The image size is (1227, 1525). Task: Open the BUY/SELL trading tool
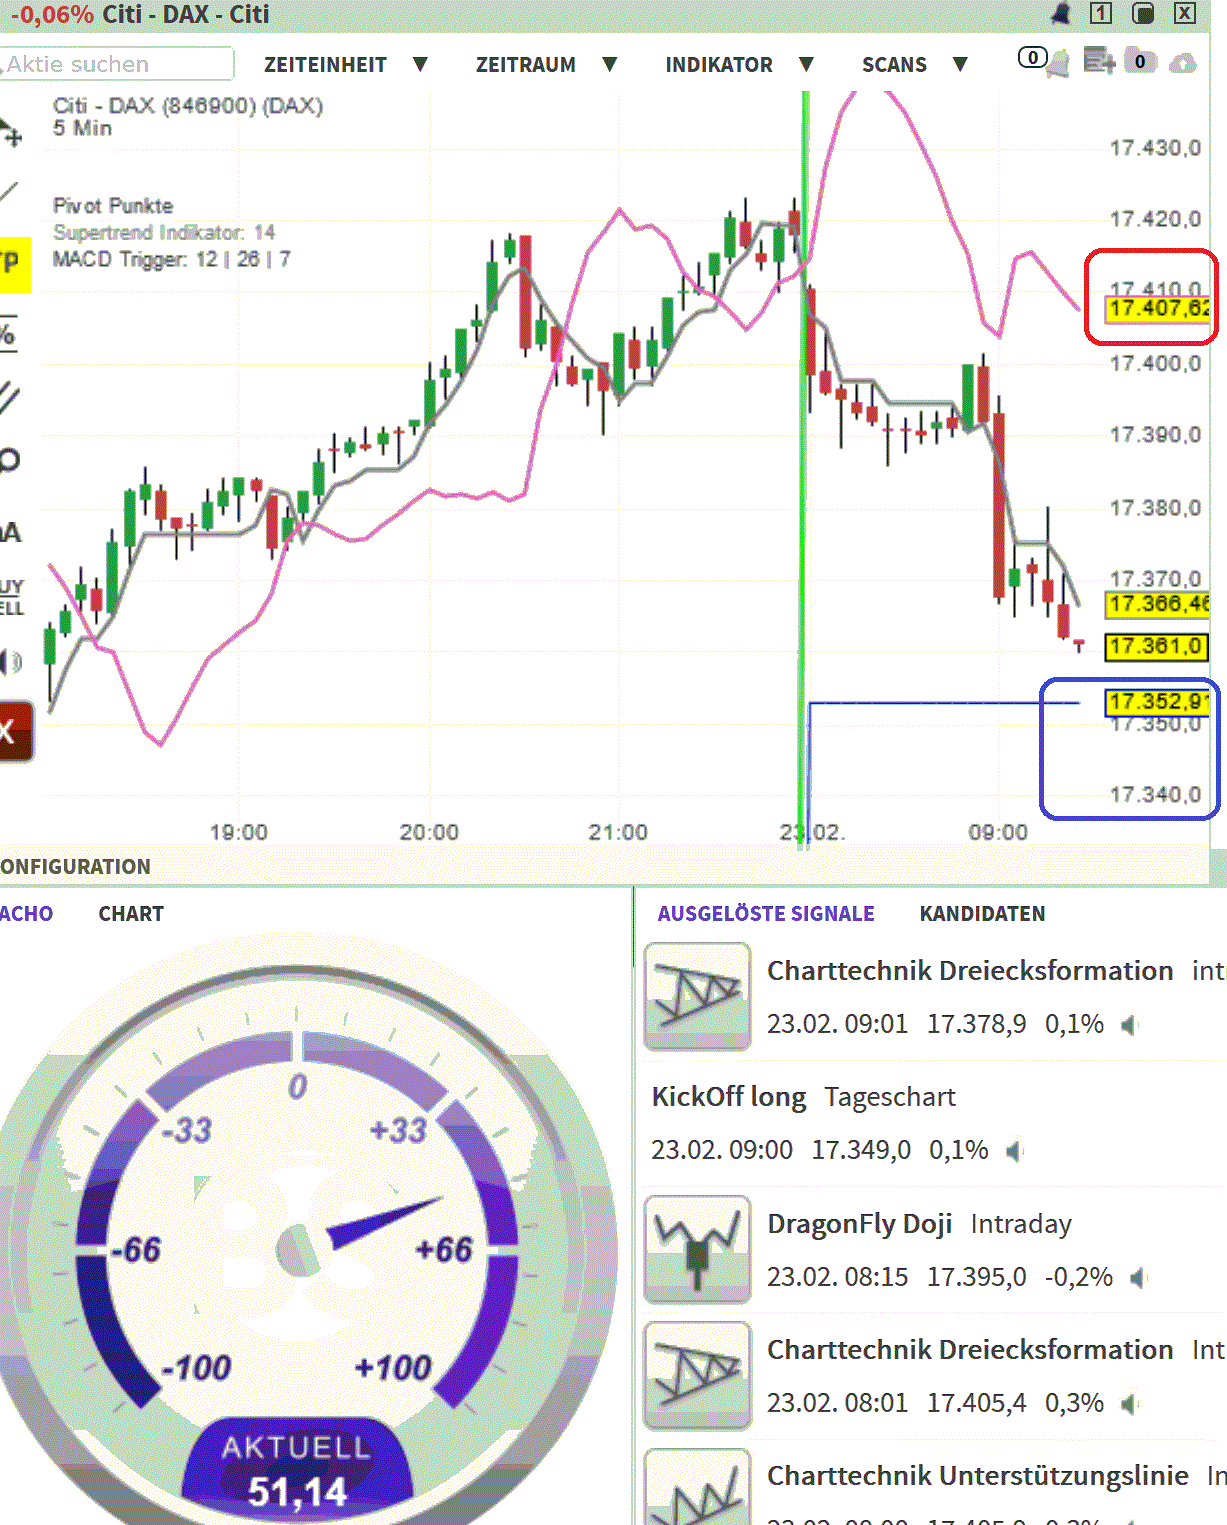[x=10, y=590]
